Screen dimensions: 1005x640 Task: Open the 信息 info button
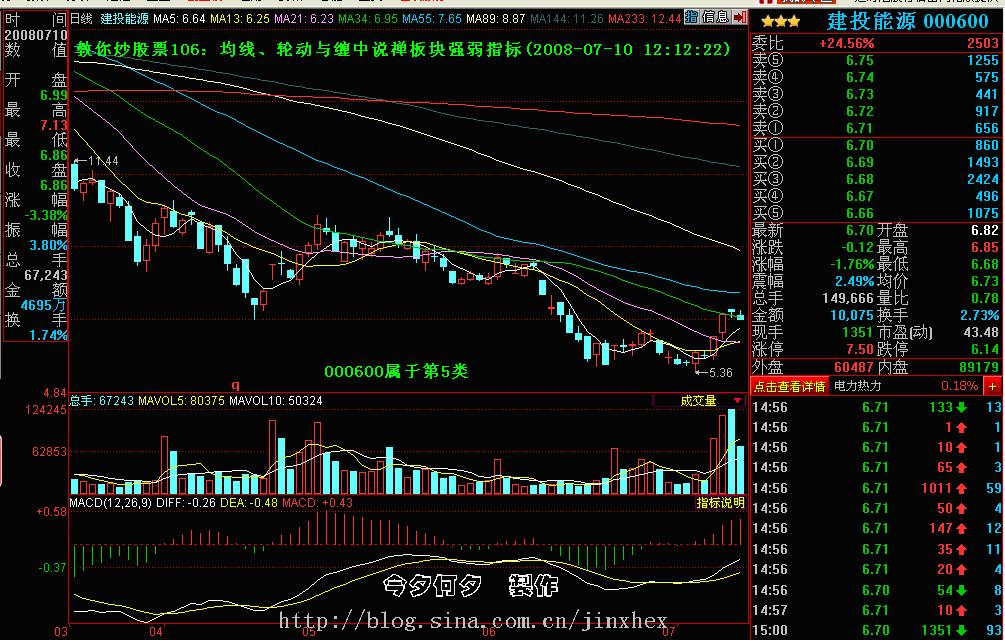pos(715,18)
